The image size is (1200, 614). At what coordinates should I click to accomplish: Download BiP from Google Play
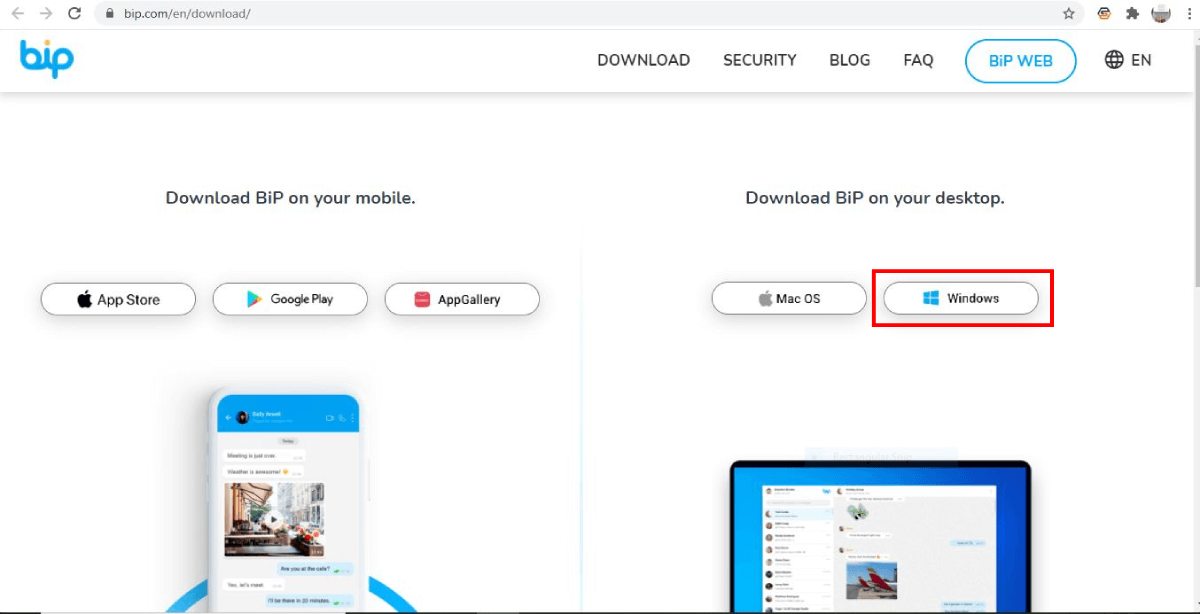point(290,299)
